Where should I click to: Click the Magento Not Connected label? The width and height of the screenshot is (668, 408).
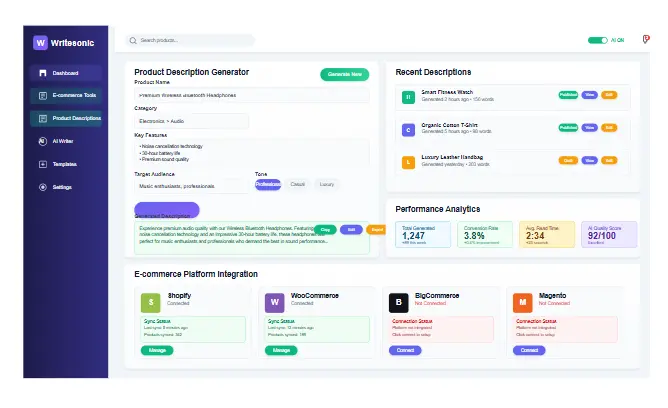554,304
